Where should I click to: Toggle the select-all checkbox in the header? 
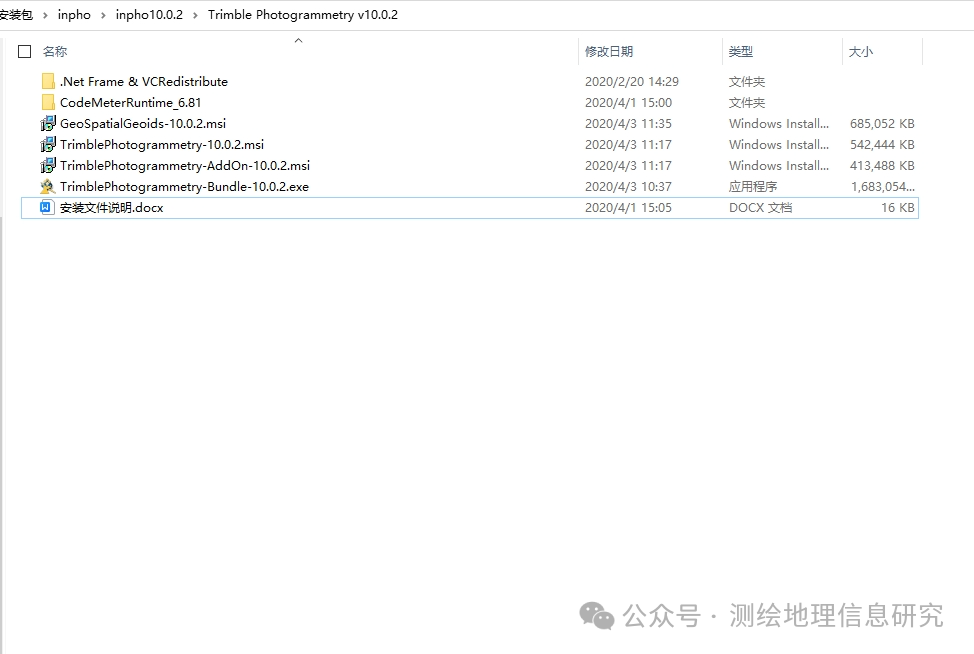click(24, 50)
